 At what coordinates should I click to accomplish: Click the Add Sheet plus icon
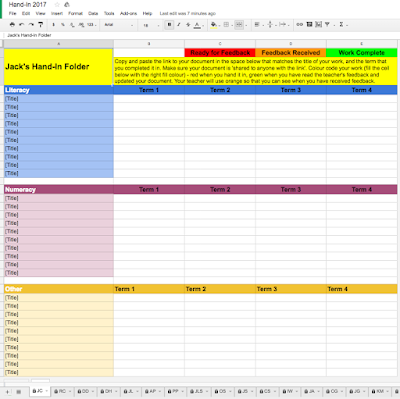click(x=7, y=392)
